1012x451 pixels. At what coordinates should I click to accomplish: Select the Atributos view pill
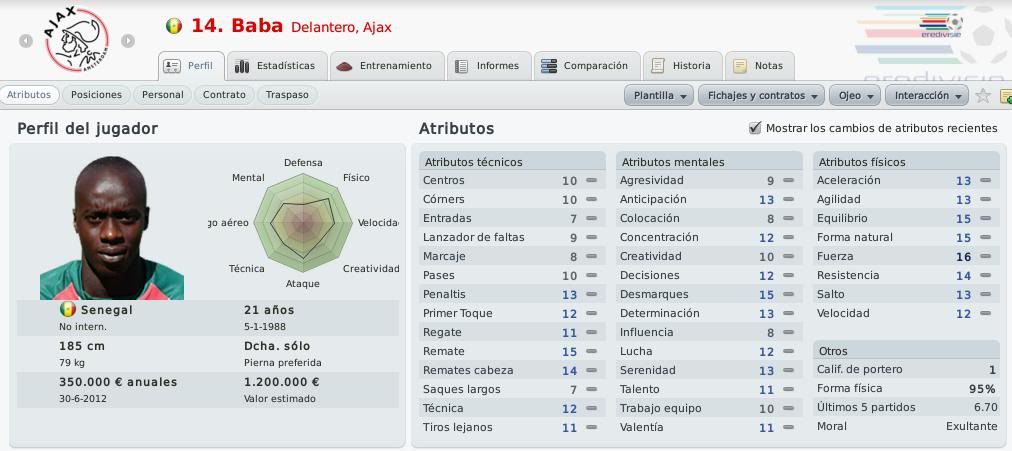click(29, 95)
